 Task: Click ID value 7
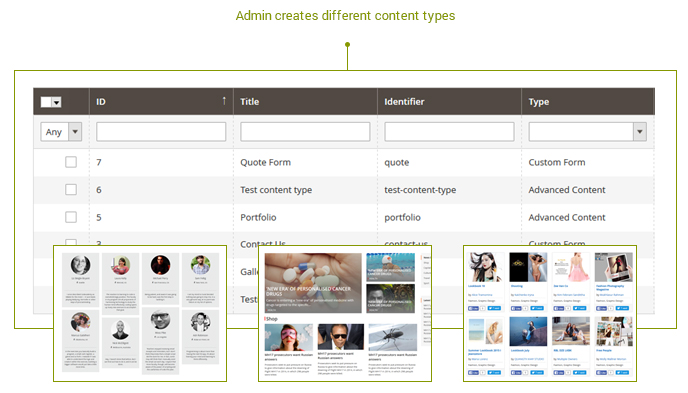tap(99, 162)
